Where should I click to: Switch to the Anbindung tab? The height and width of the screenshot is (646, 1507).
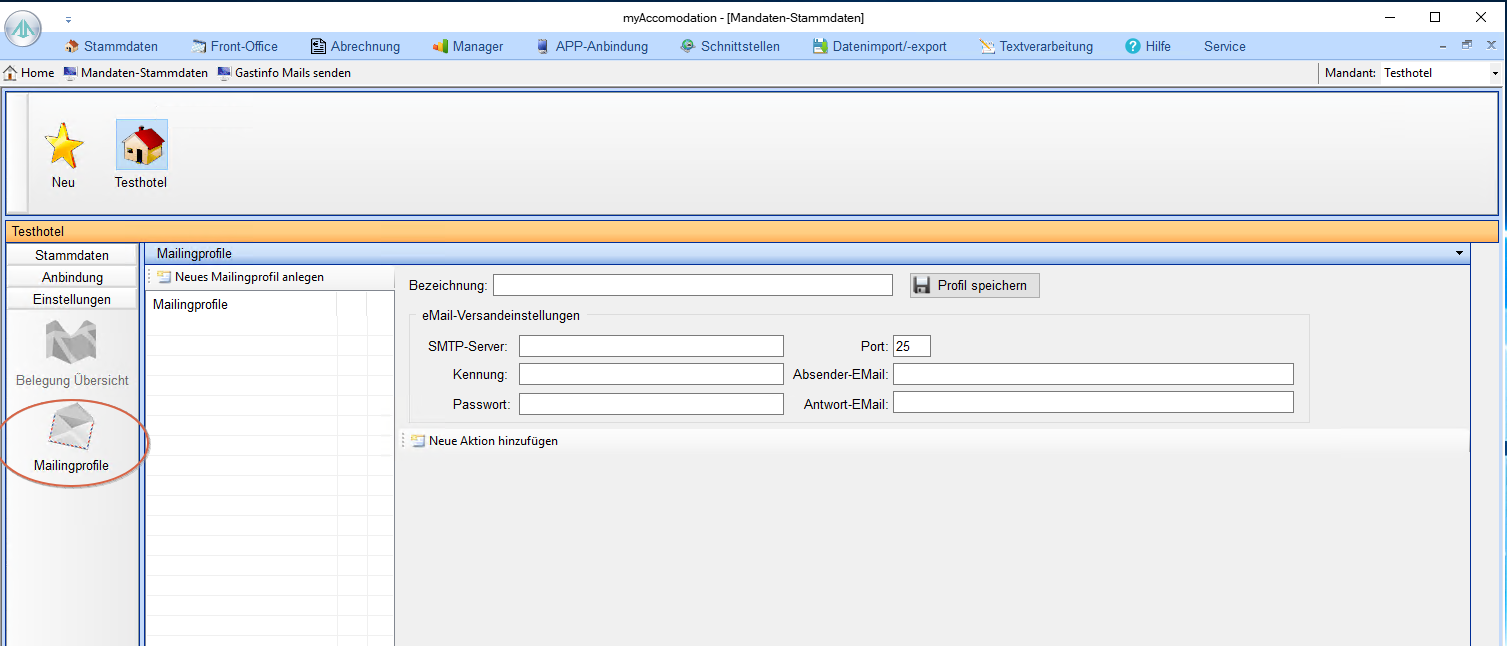tap(72, 277)
